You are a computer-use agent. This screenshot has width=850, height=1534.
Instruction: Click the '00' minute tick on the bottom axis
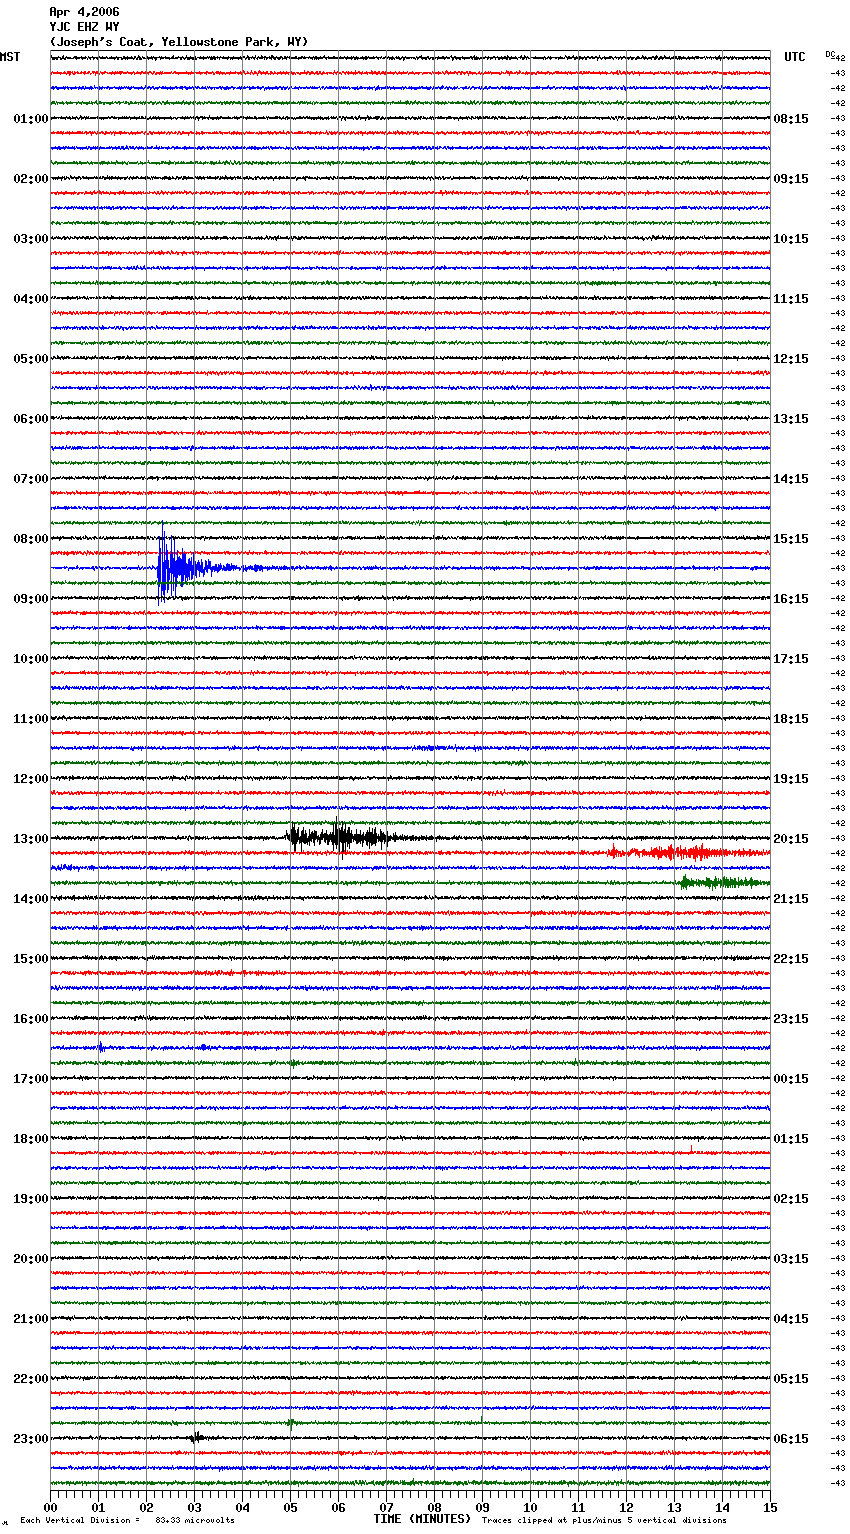(50, 1507)
